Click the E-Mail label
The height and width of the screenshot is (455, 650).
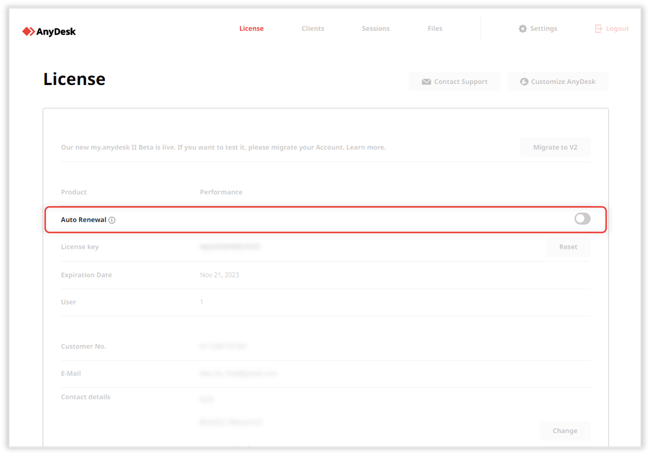coord(71,373)
